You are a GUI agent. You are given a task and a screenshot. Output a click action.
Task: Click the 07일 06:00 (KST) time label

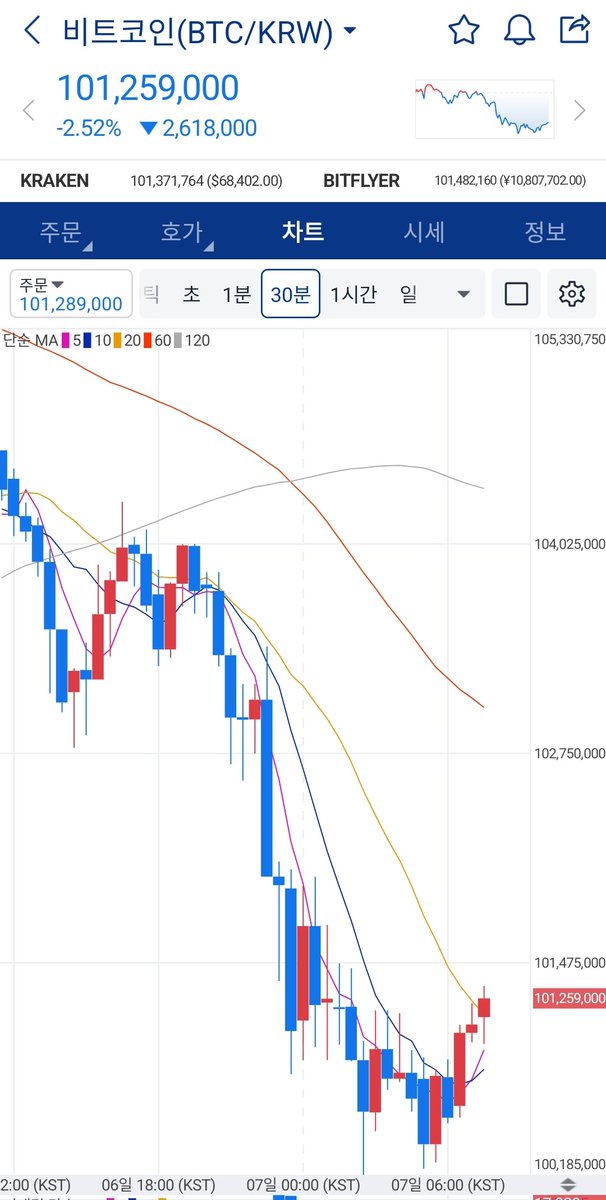447,1184
